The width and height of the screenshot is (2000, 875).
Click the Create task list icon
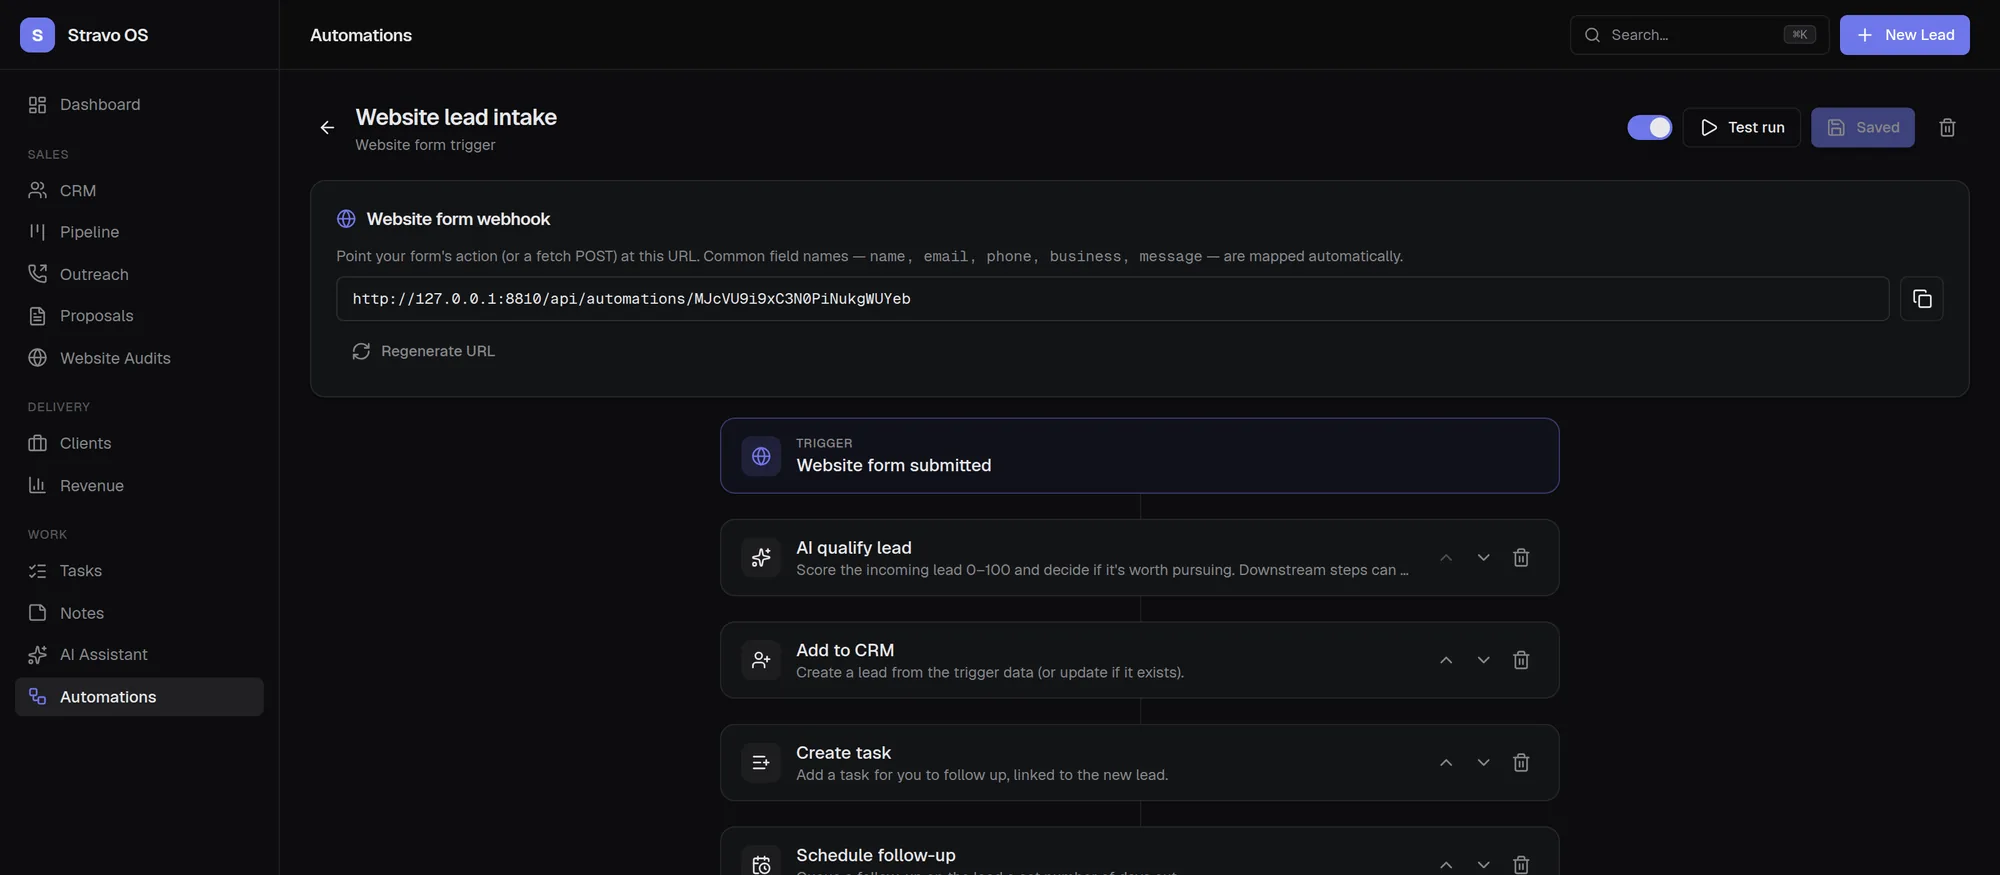point(761,763)
